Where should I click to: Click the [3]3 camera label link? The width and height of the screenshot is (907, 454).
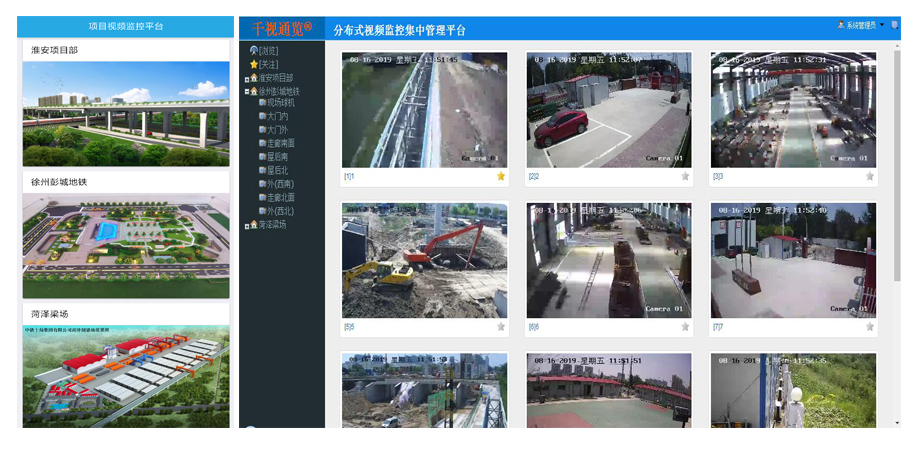point(718,176)
